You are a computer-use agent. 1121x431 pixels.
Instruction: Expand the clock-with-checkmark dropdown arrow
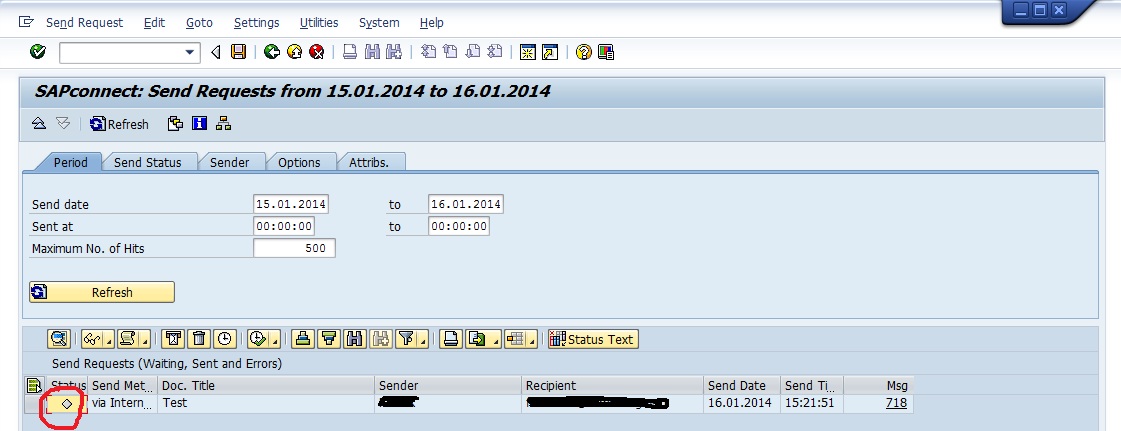tap(276, 342)
